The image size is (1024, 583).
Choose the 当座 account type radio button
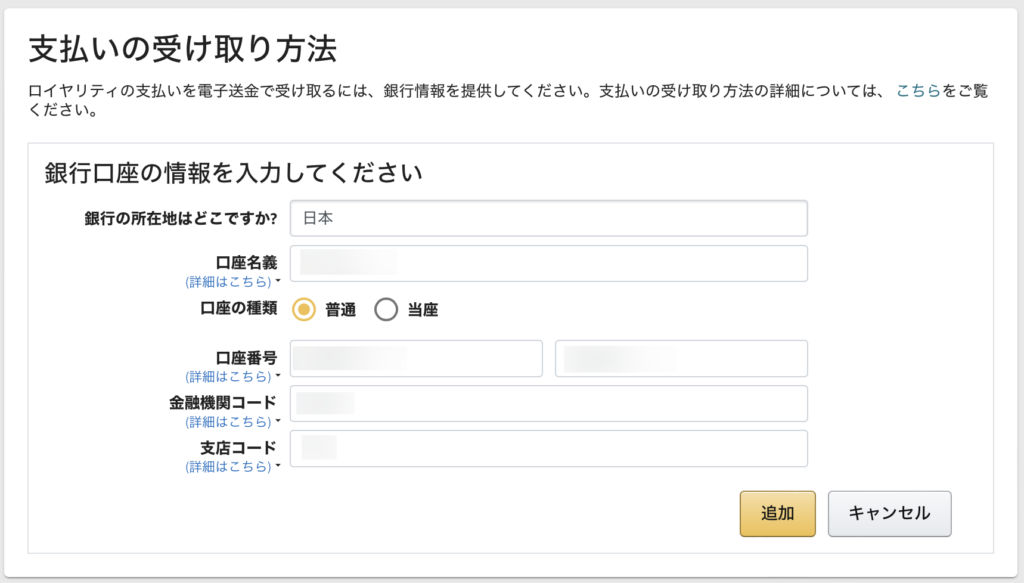[x=386, y=310]
